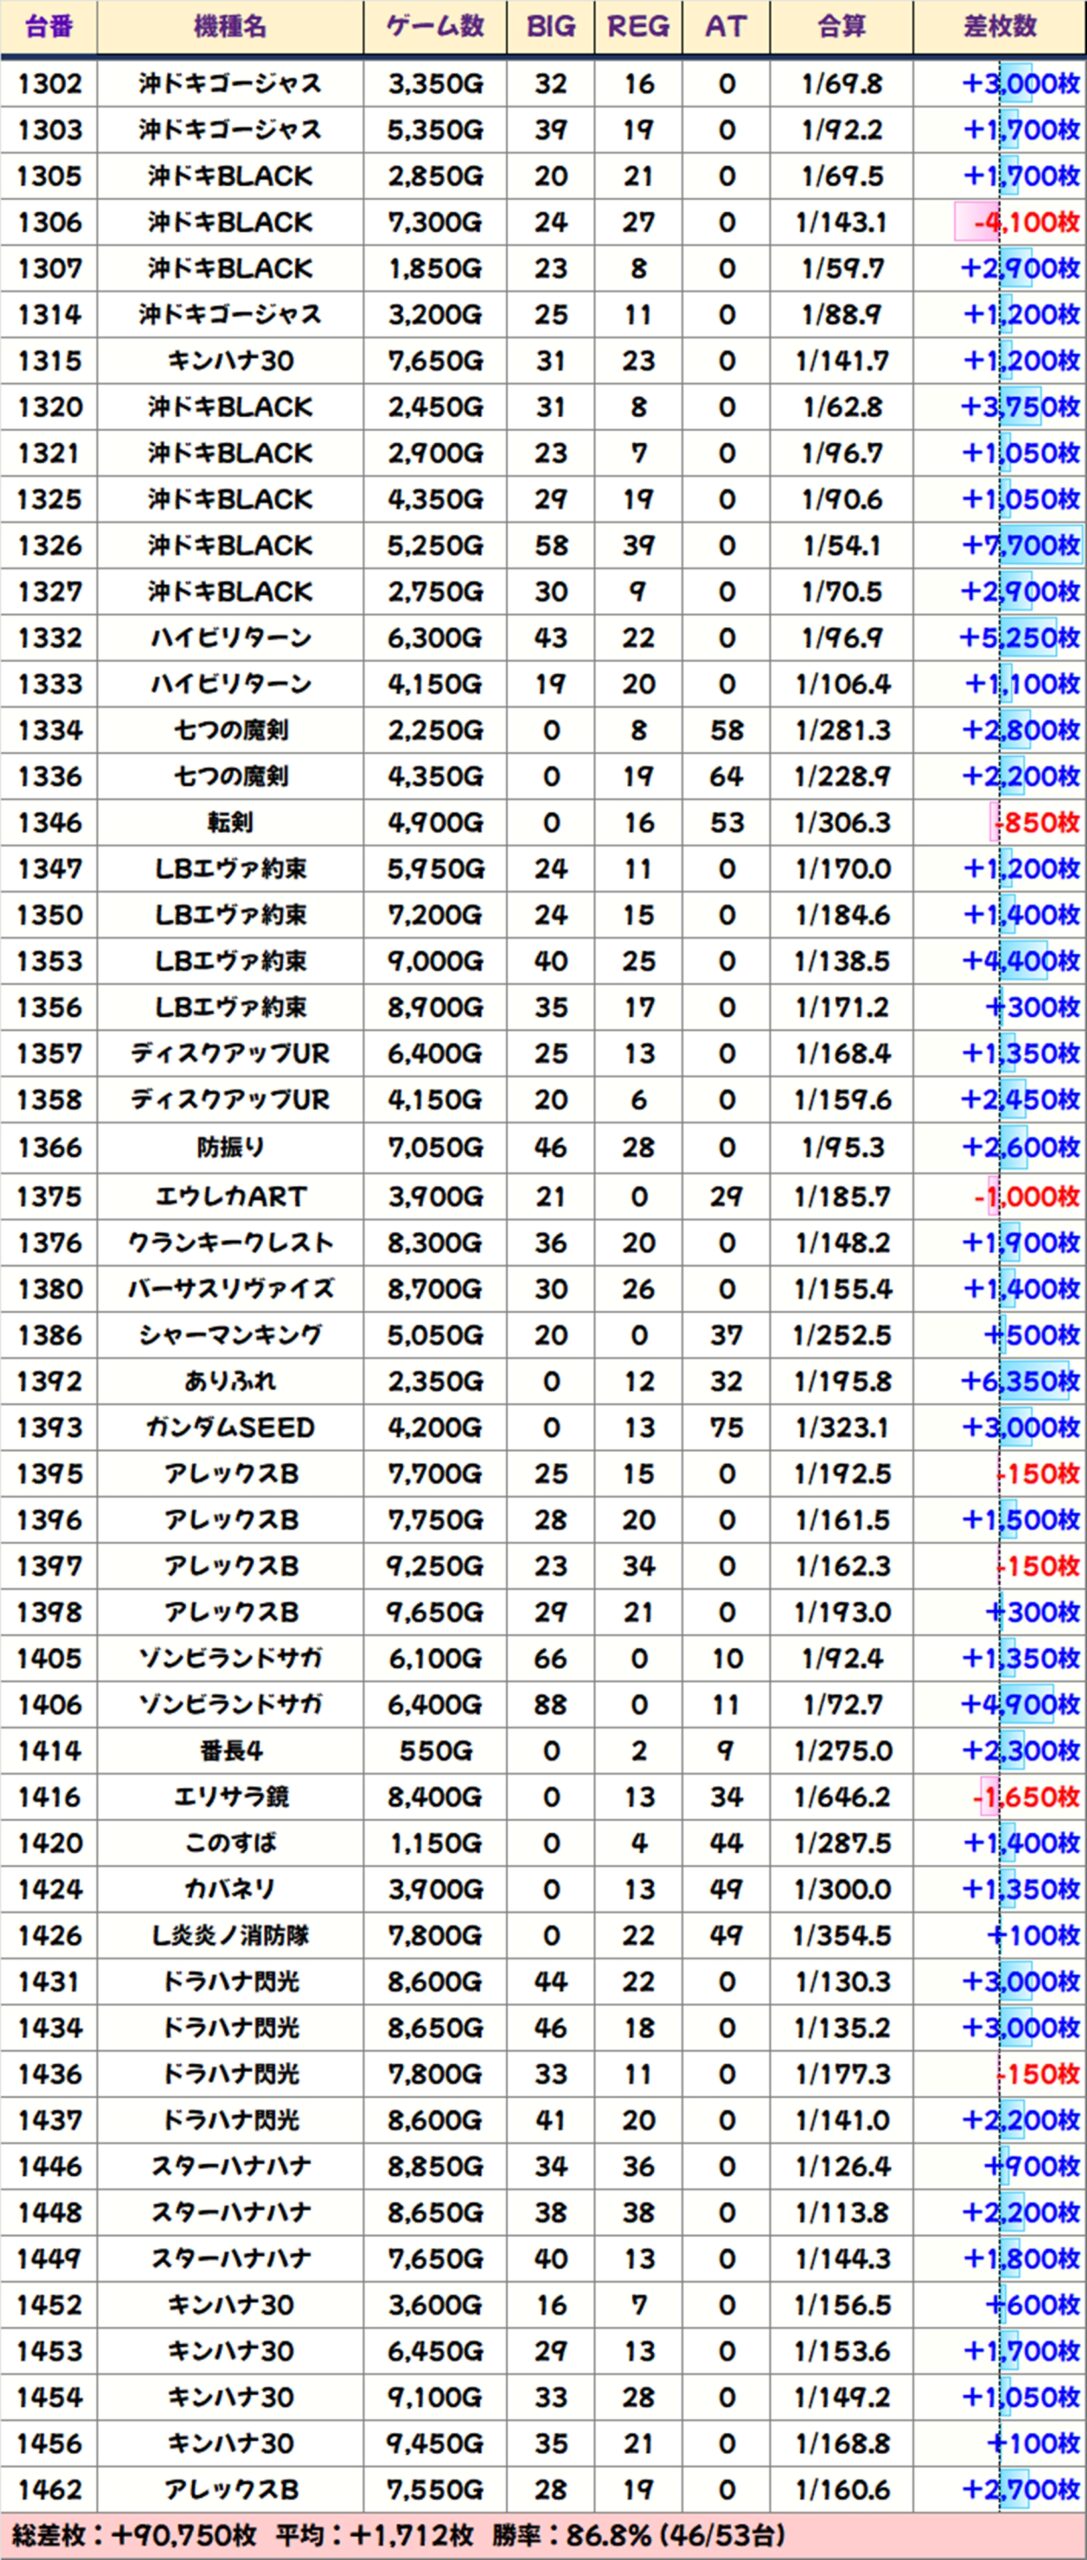Viewport: 1087px width, 2560px height.
Task: Click このすば machine name
Action: point(230,1843)
